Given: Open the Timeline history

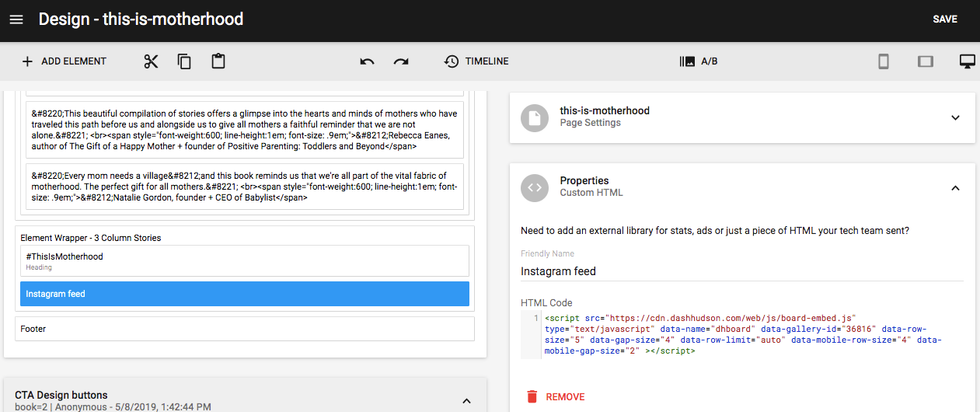Looking at the screenshot, I should [x=476, y=61].
